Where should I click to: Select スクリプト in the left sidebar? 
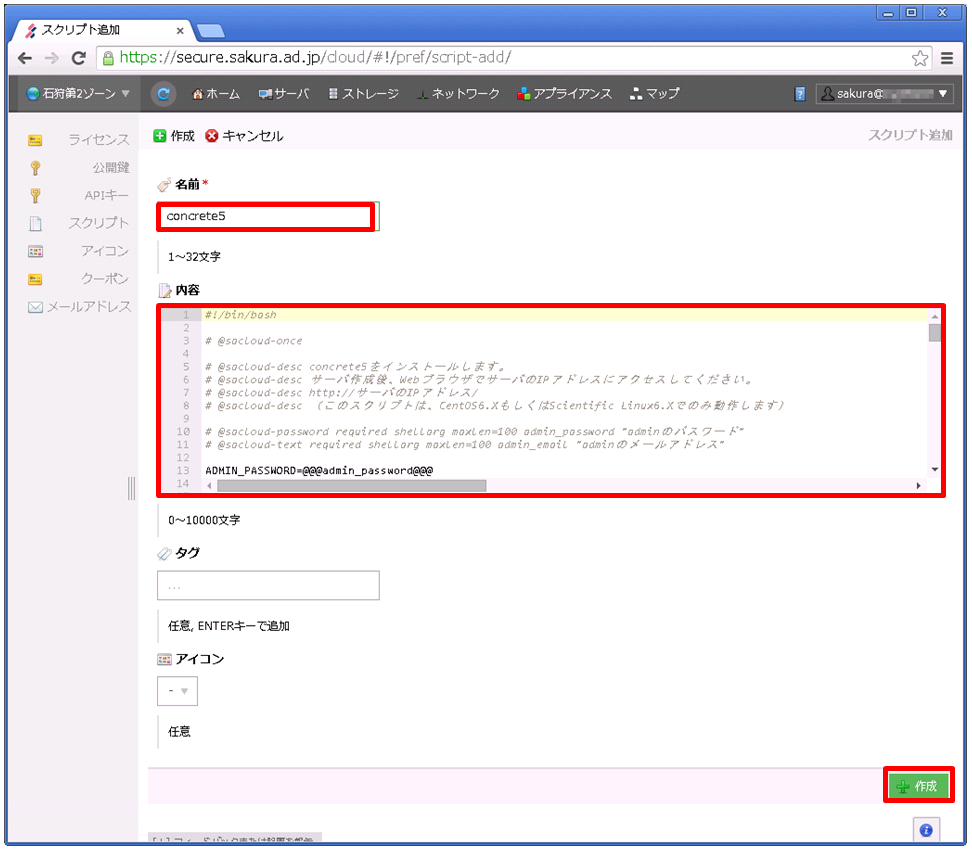pos(98,223)
